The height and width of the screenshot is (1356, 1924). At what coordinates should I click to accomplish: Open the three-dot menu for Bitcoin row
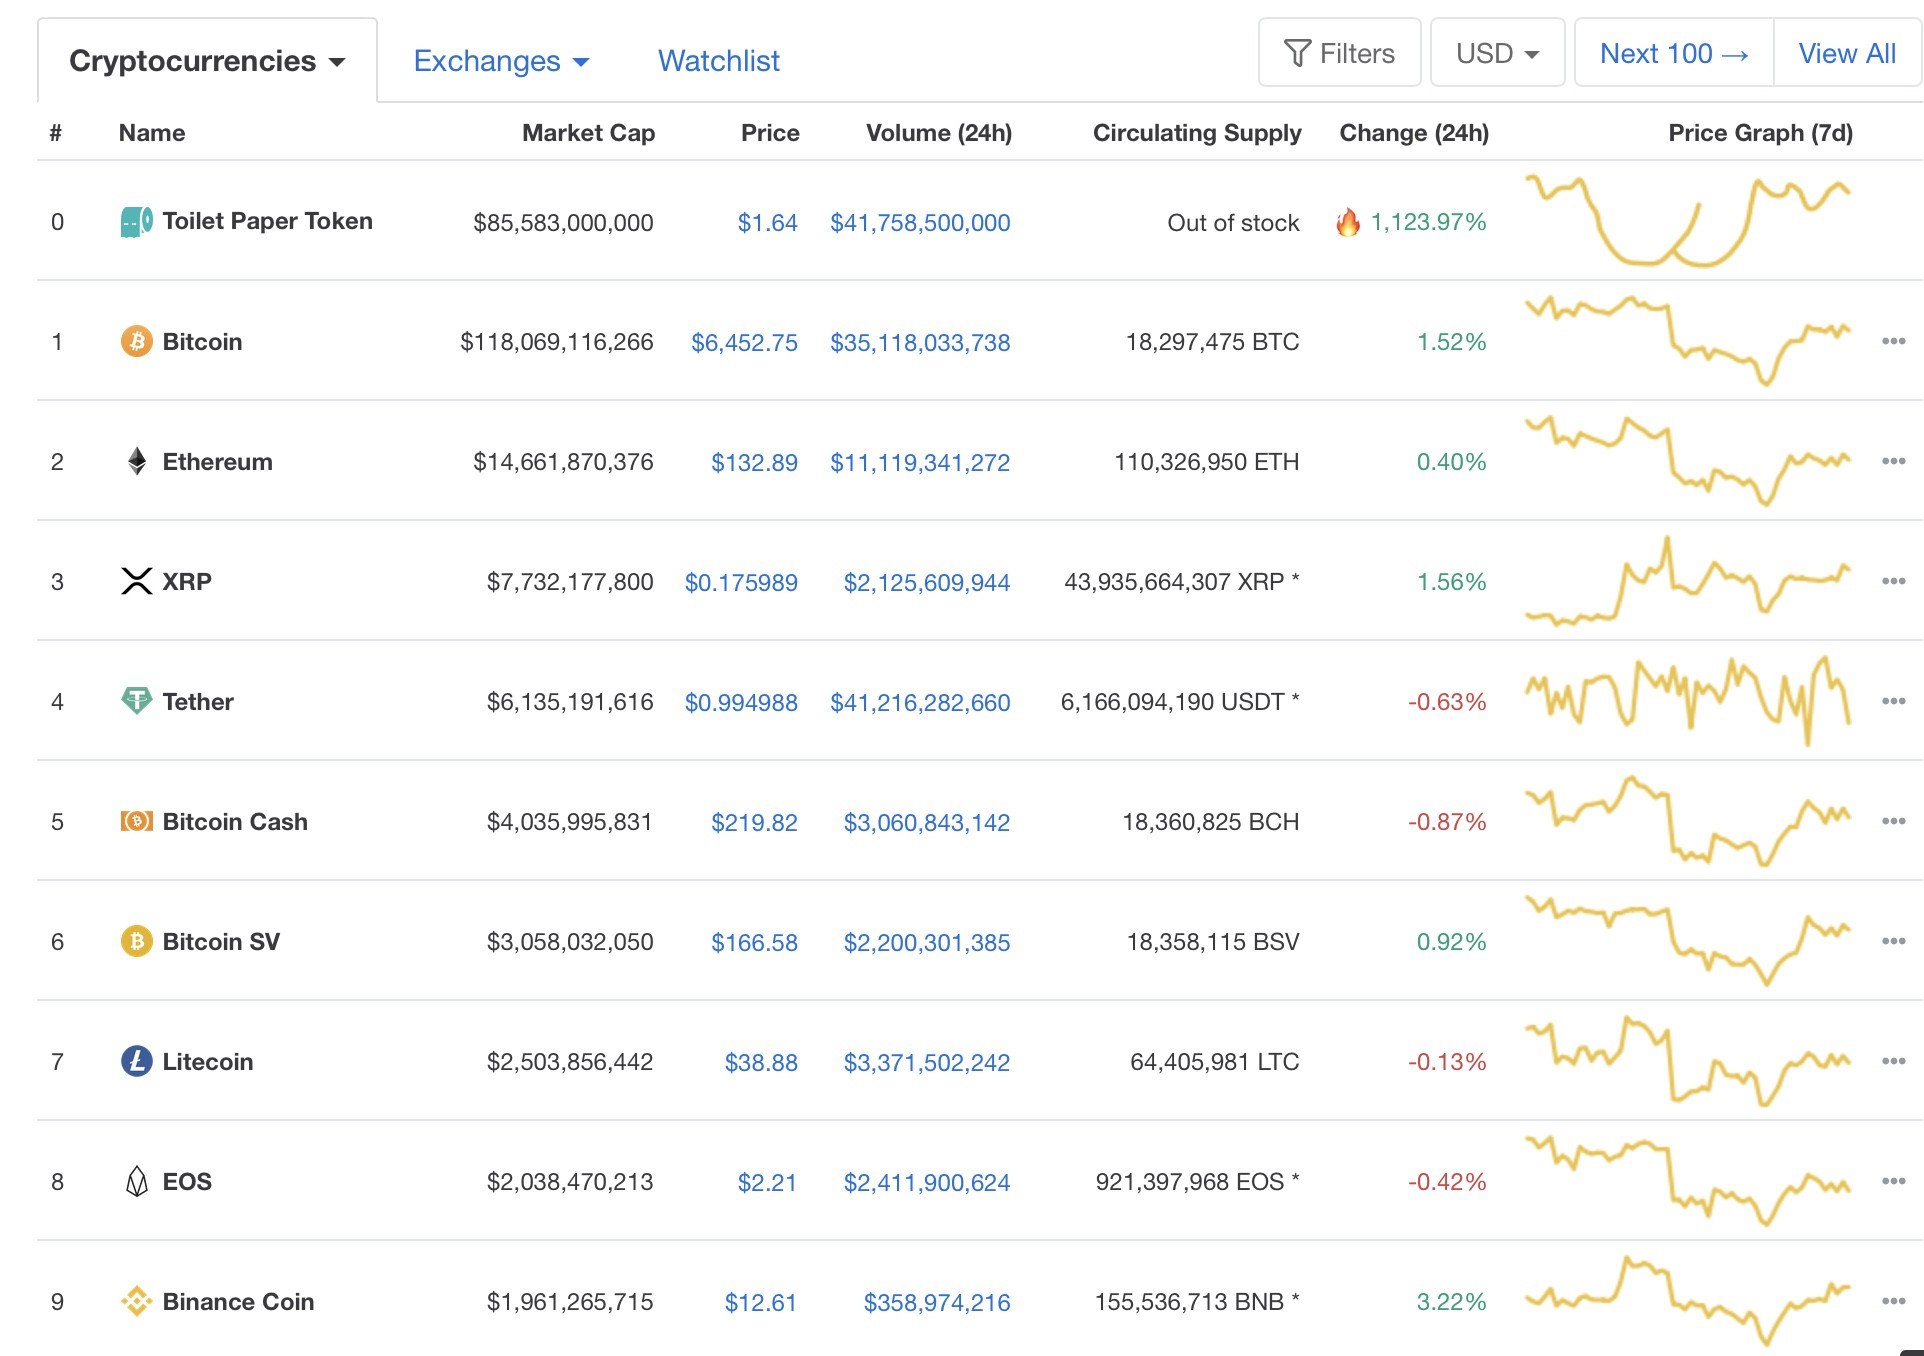1892,341
